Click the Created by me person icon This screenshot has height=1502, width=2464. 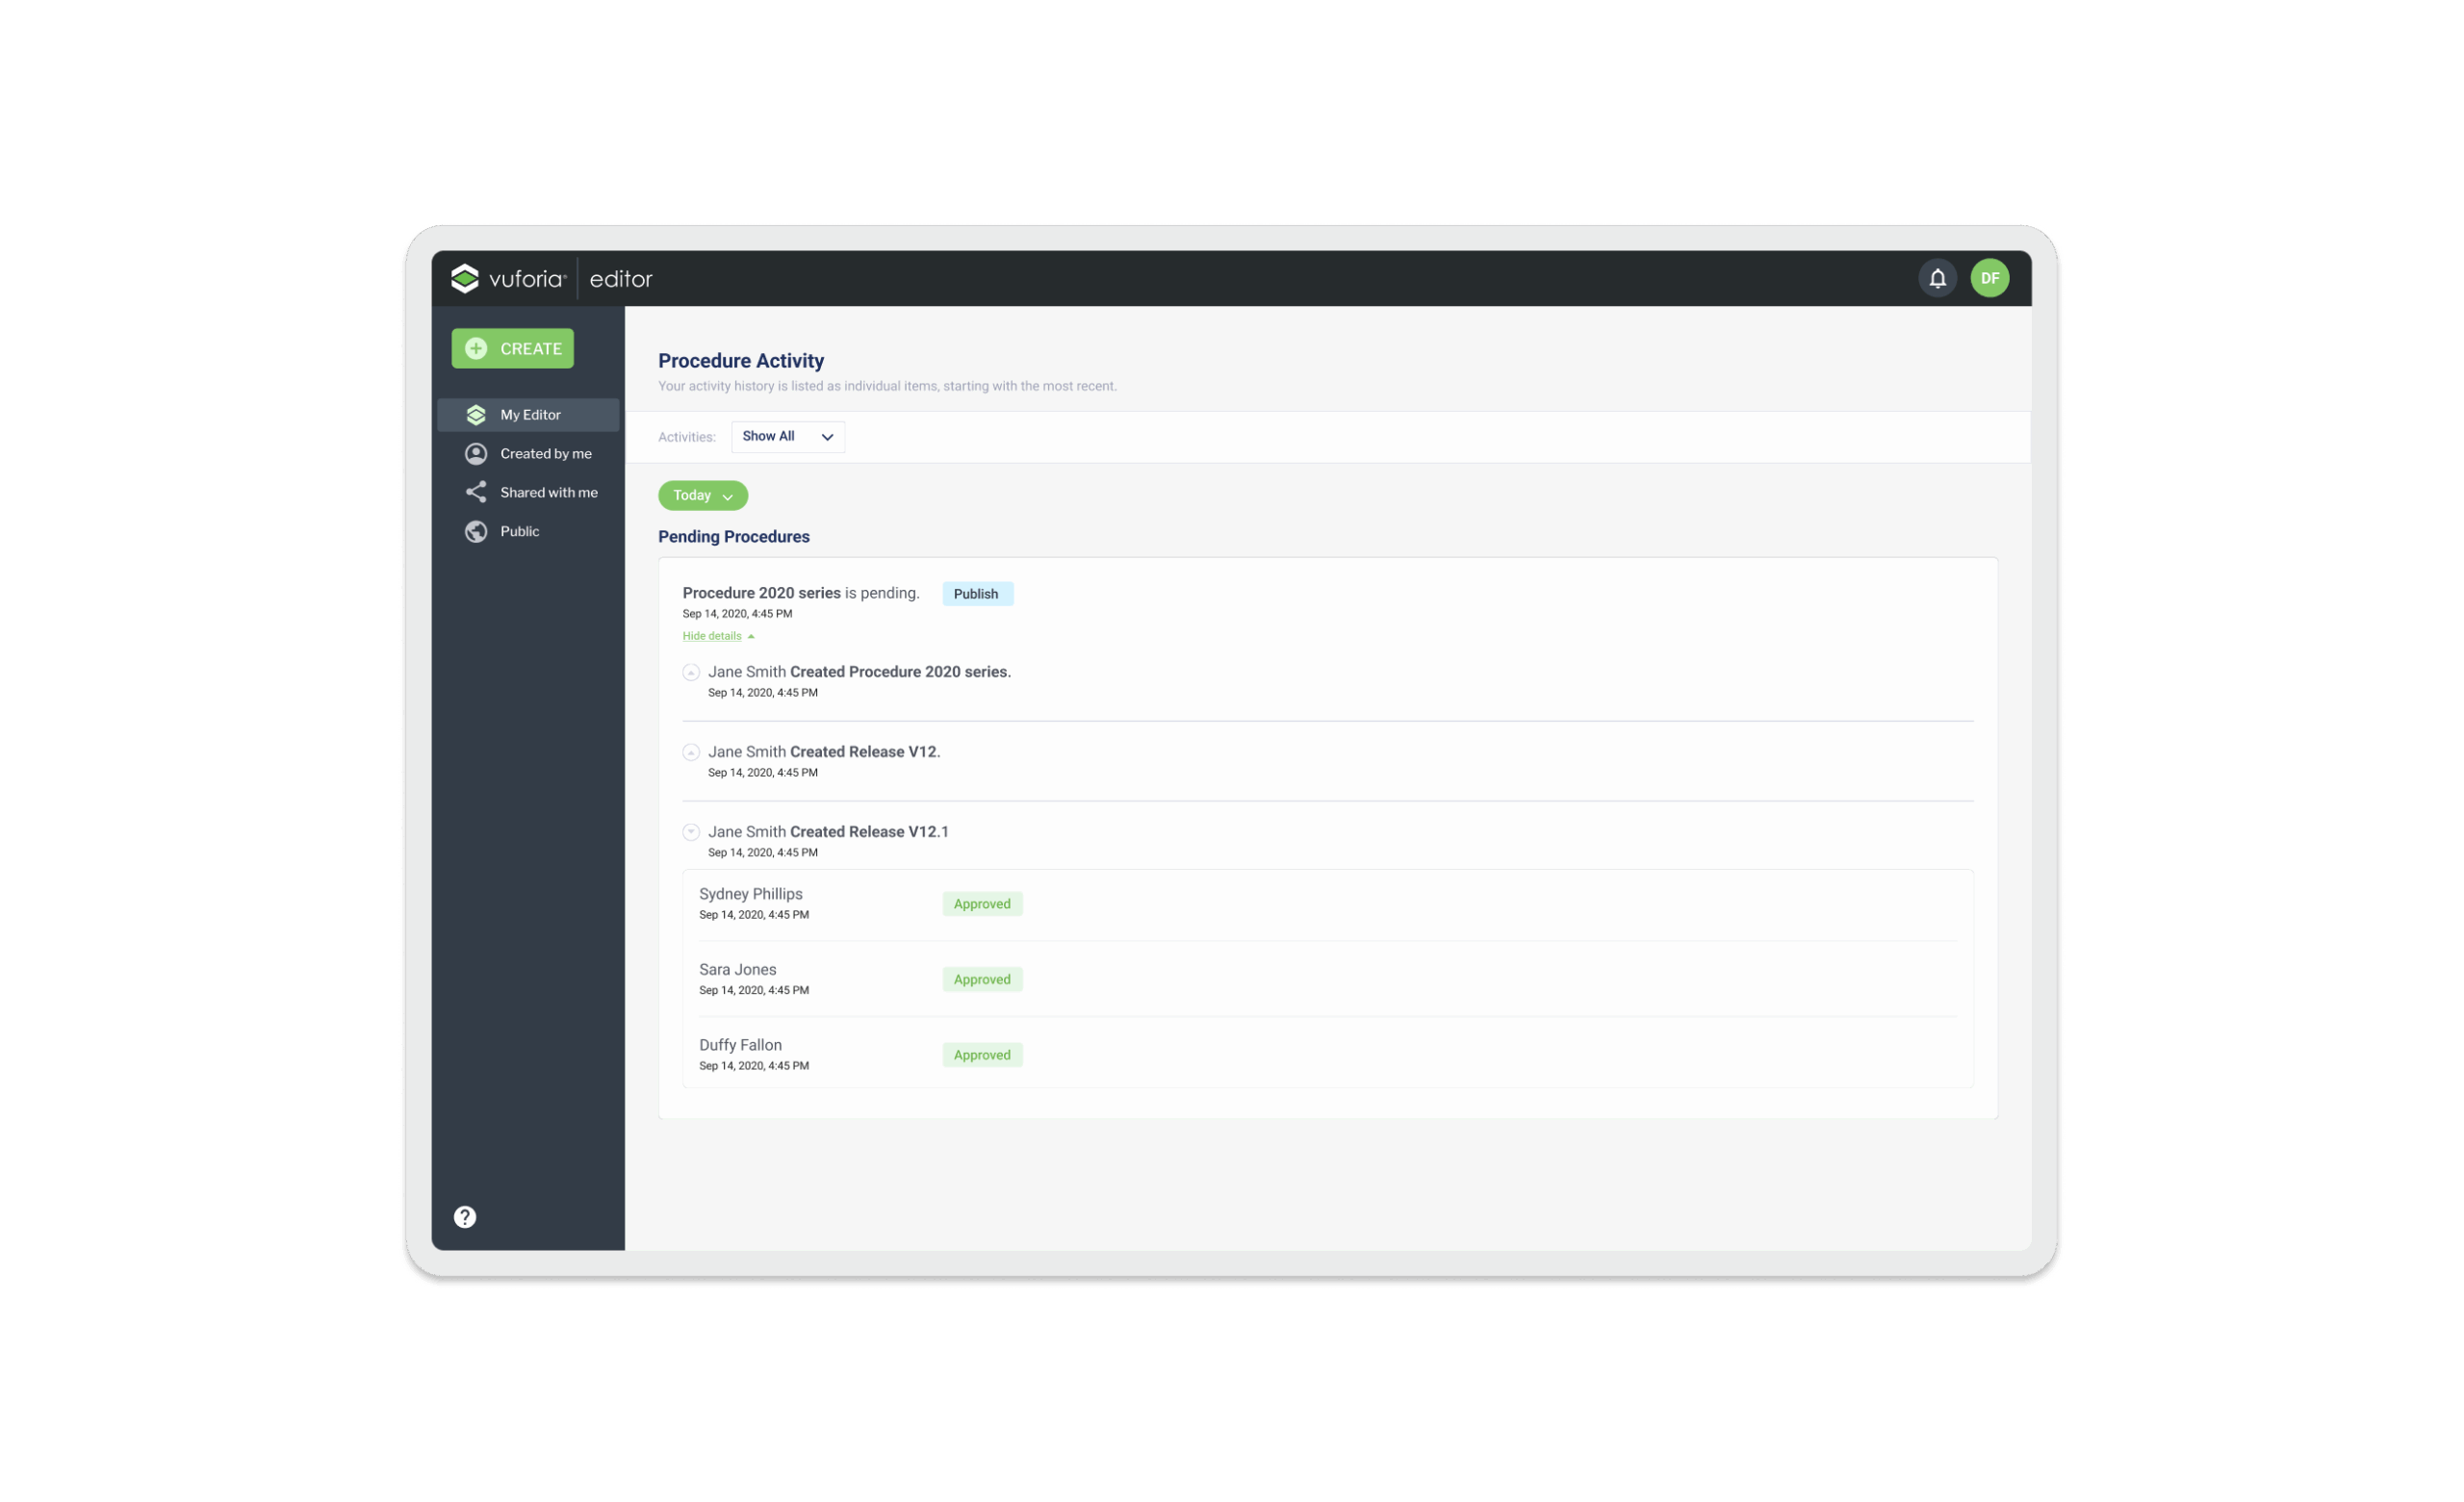coord(476,453)
